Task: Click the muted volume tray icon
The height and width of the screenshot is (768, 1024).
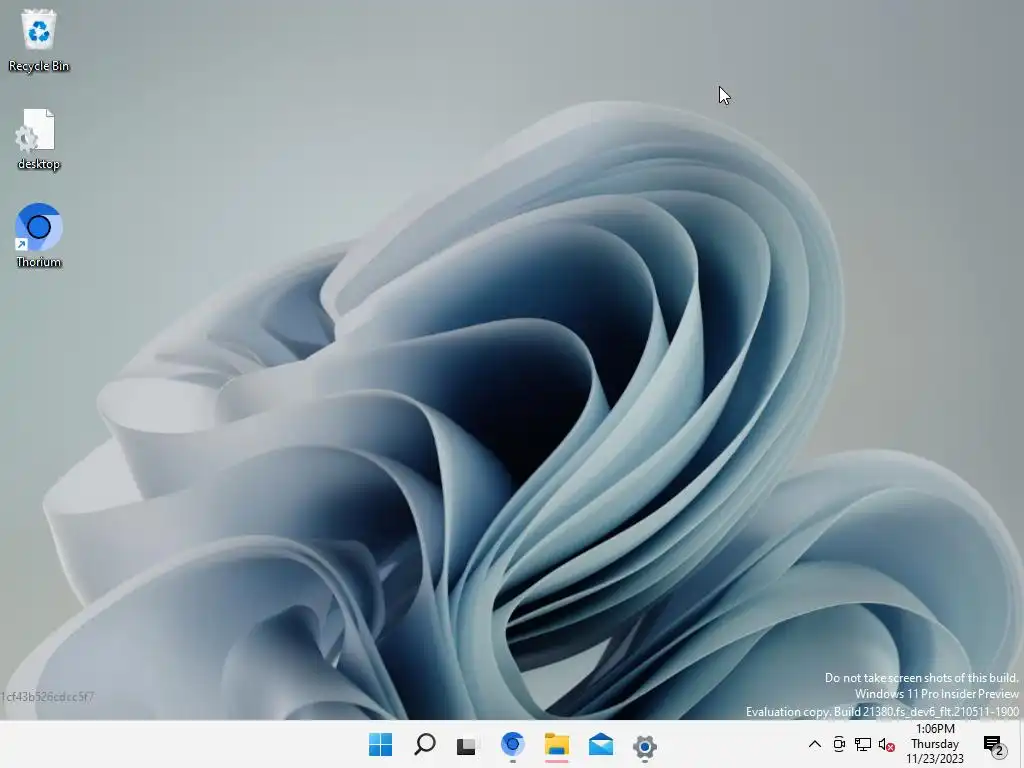Action: [886, 744]
